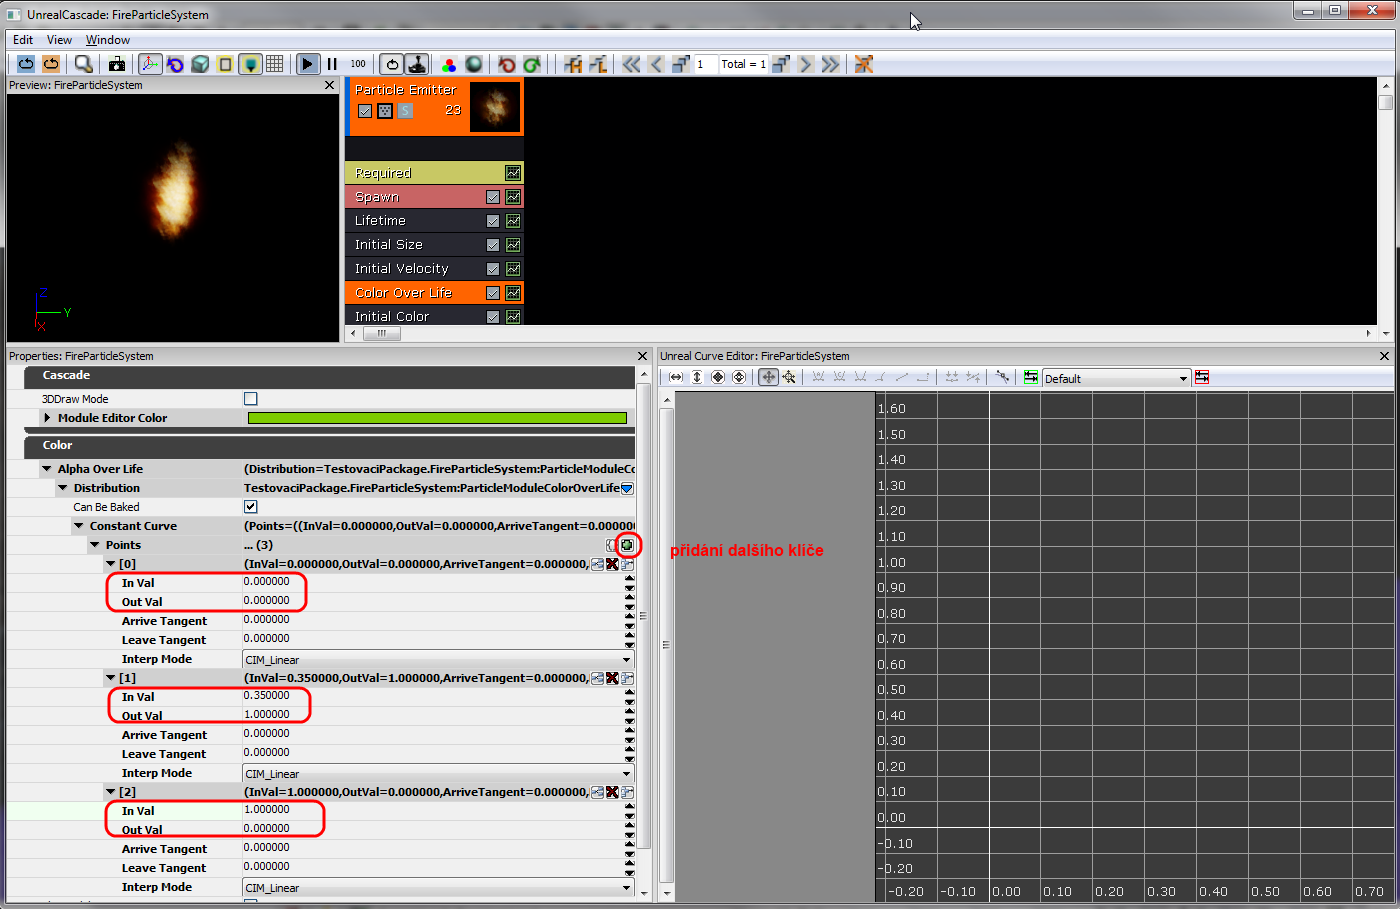Select the Initial Velocity module

434,269
